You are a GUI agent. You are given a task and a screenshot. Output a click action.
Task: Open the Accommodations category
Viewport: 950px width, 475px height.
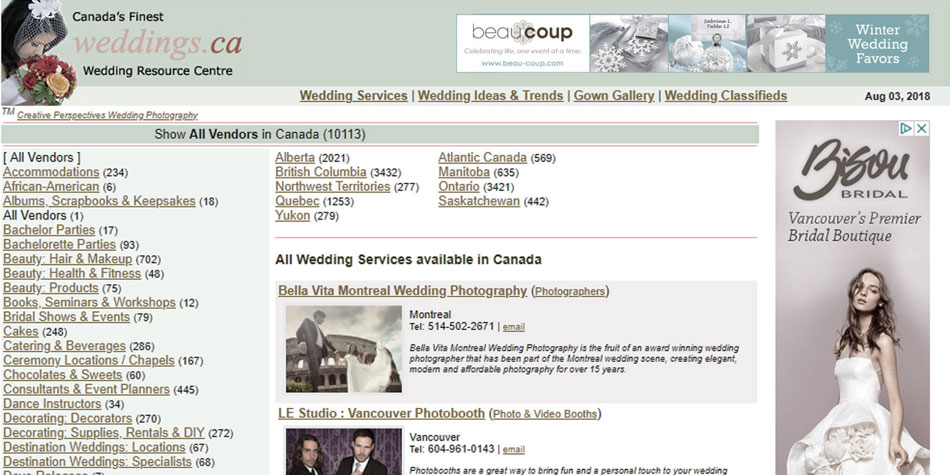point(51,172)
